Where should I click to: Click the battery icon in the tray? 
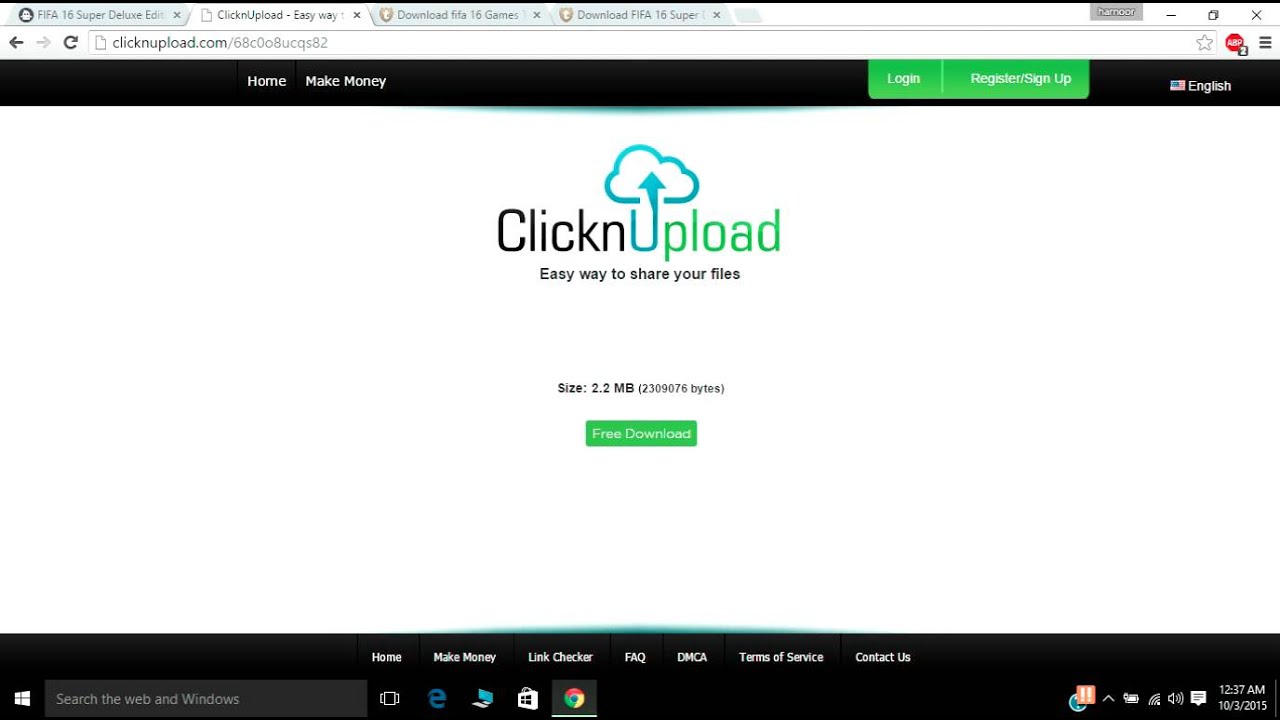pyautogui.click(x=1131, y=699)
